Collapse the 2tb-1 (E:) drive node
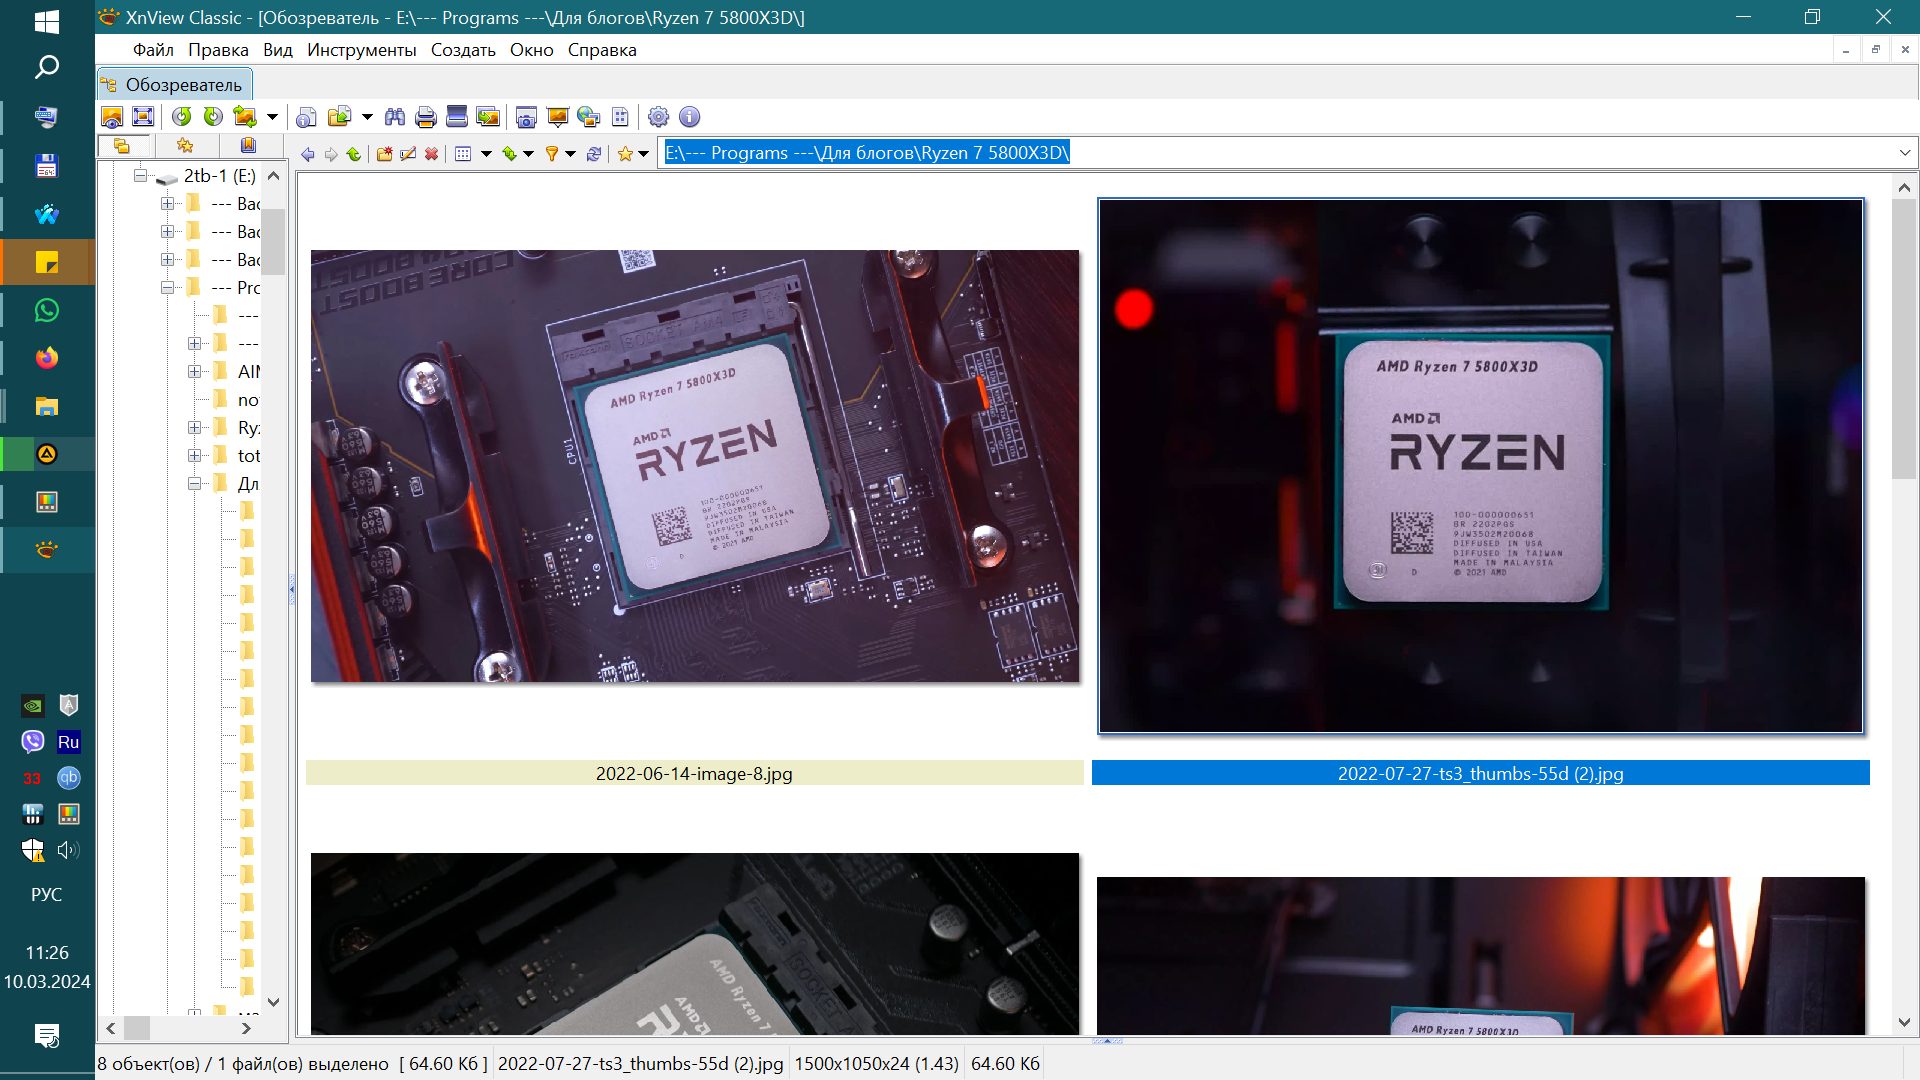This screenshot has width=1920, height=1080. [140, 176]
